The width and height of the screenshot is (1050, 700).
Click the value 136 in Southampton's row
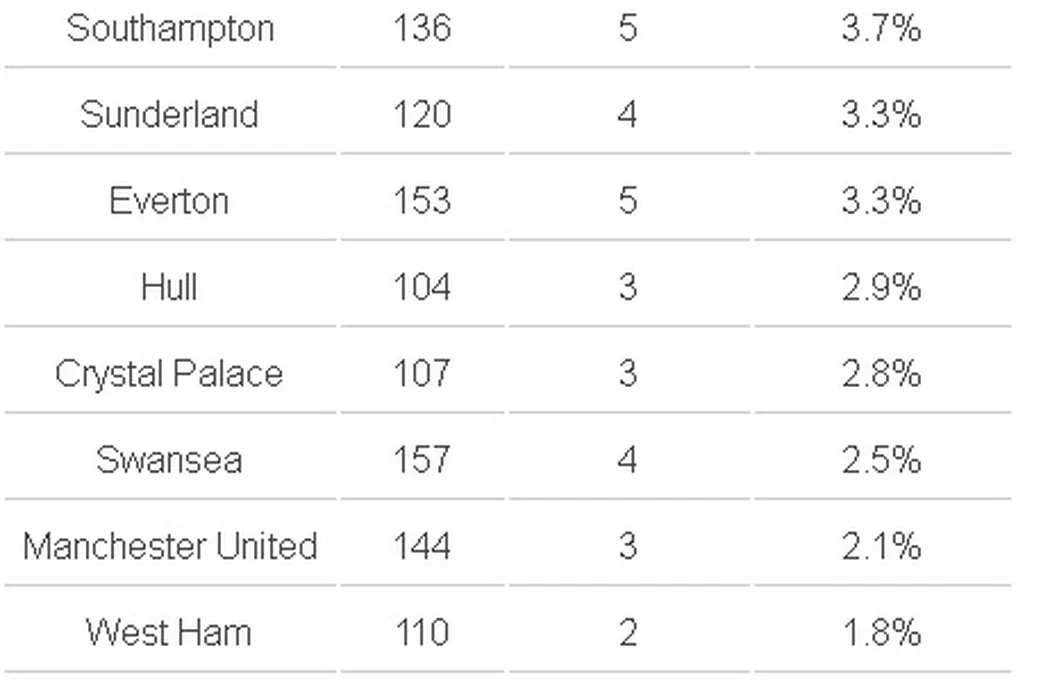[422, 28]
